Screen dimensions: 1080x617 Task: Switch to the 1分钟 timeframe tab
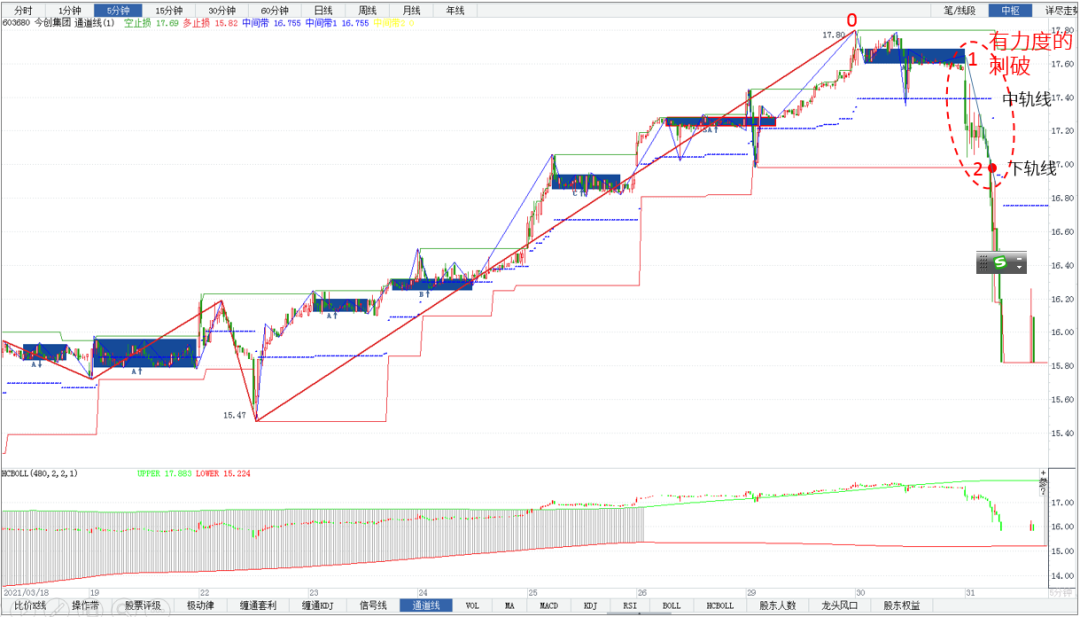pyautogui.click(x=70, y=10)
